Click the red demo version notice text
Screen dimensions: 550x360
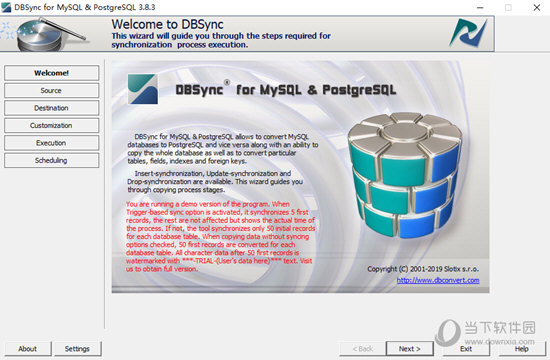tap(220, 236)
